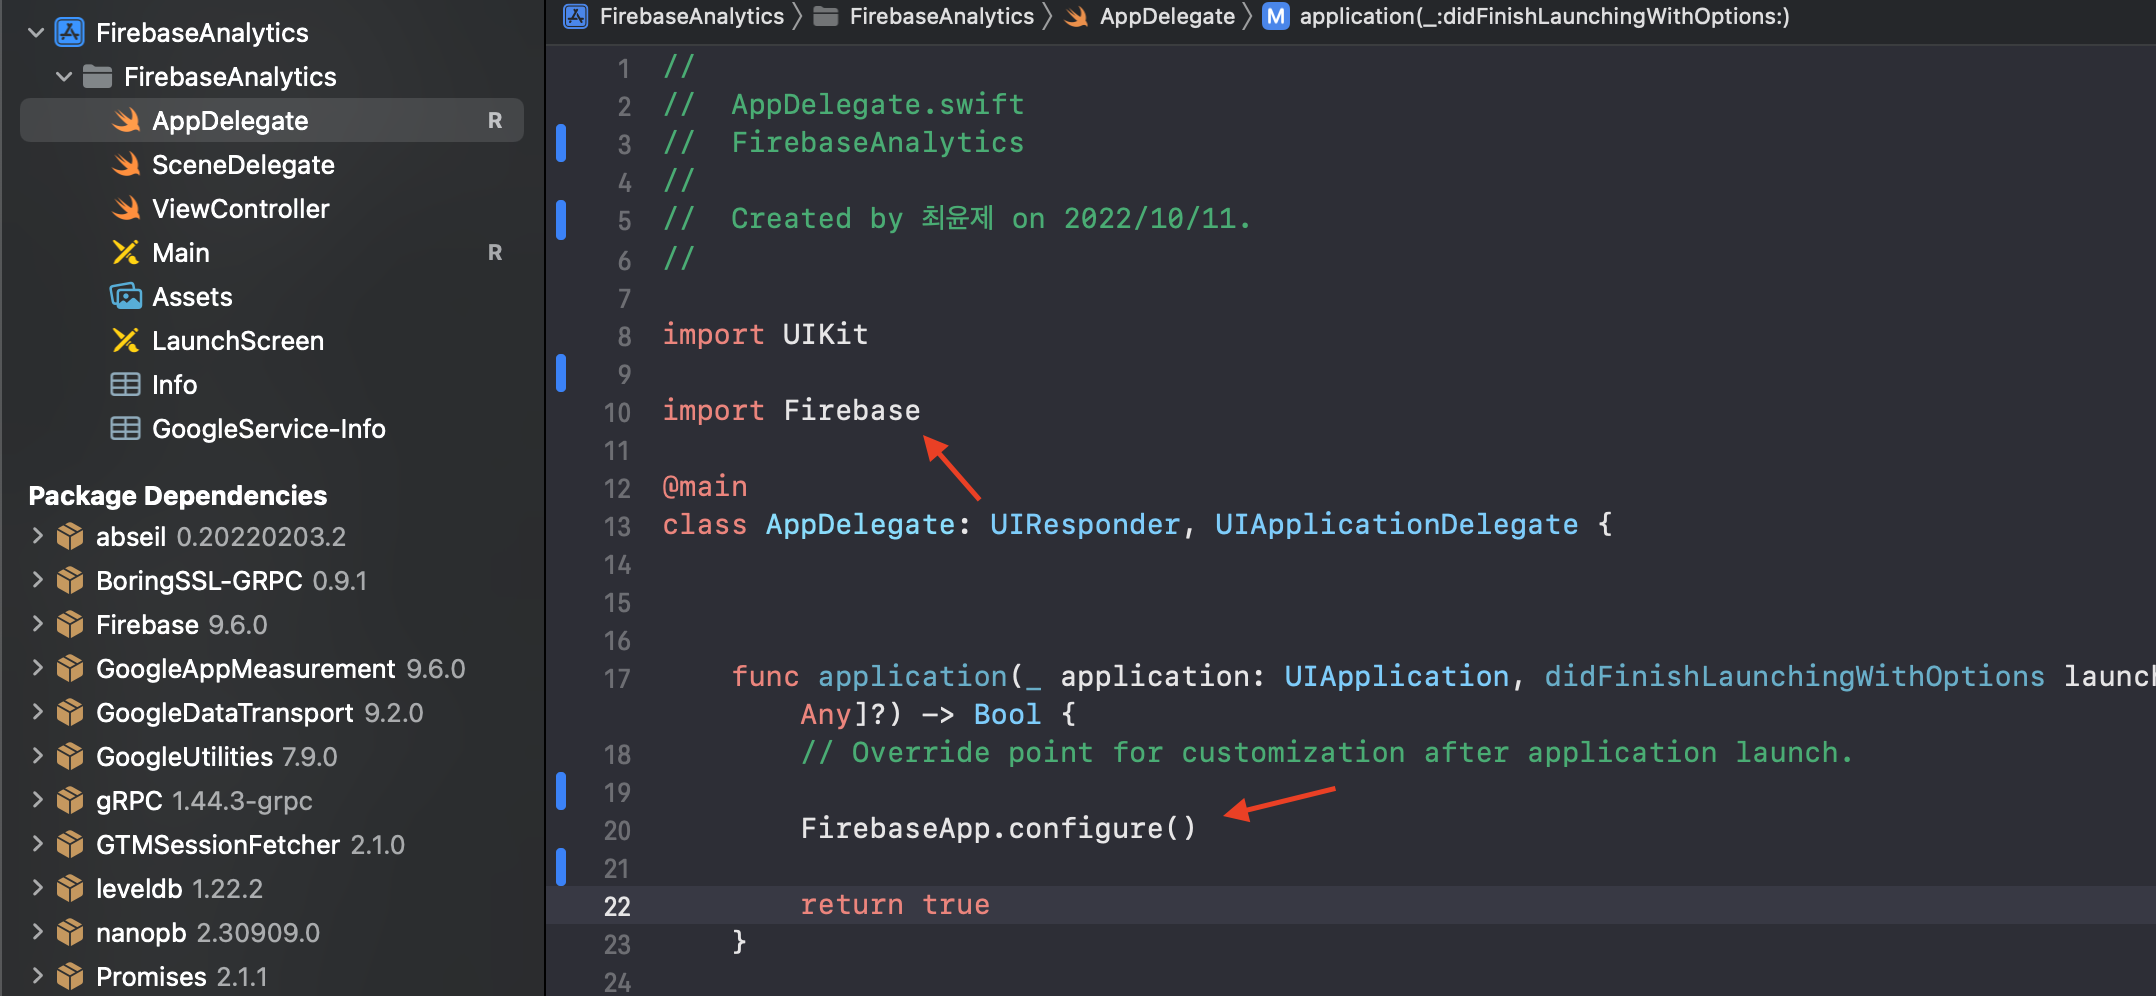Click the R status badge beside Main
This screenshot has width=2156, height=996.
(495, 253)
